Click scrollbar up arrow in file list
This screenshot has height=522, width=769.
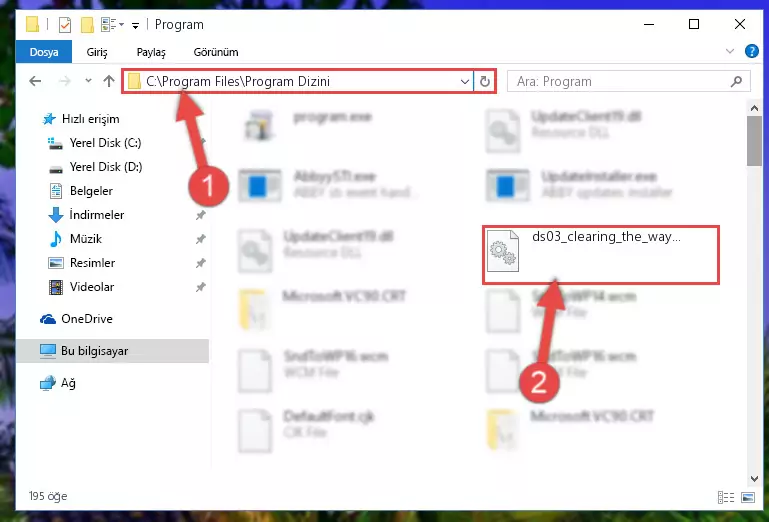tap(754, 108)
